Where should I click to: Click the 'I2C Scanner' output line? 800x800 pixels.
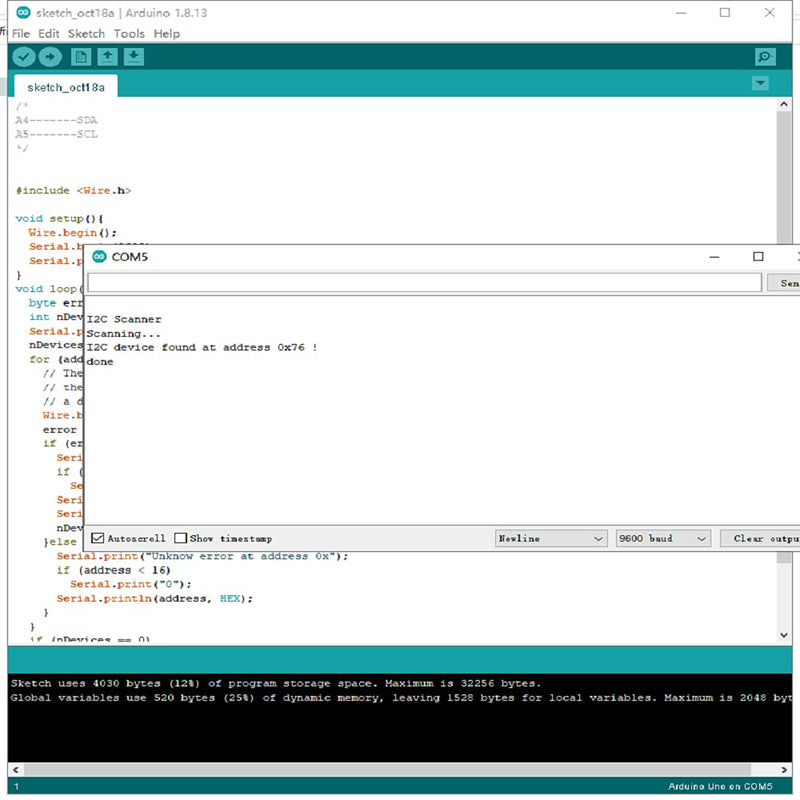[124, 319]
